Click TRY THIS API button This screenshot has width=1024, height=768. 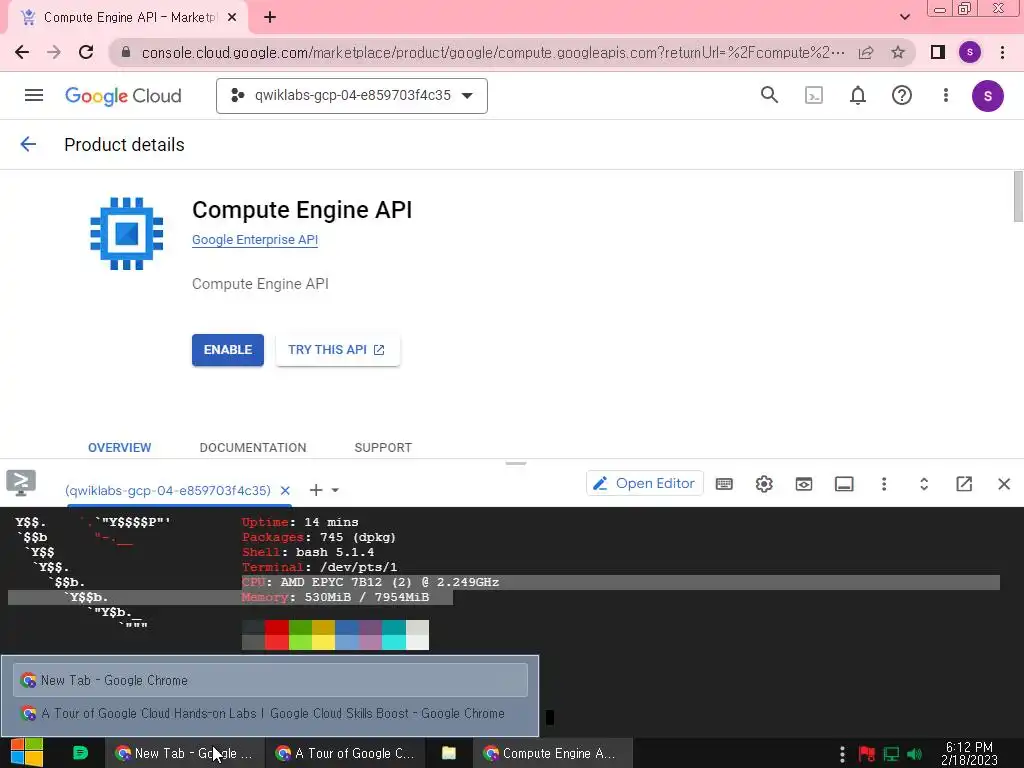(x=337, y=350)
